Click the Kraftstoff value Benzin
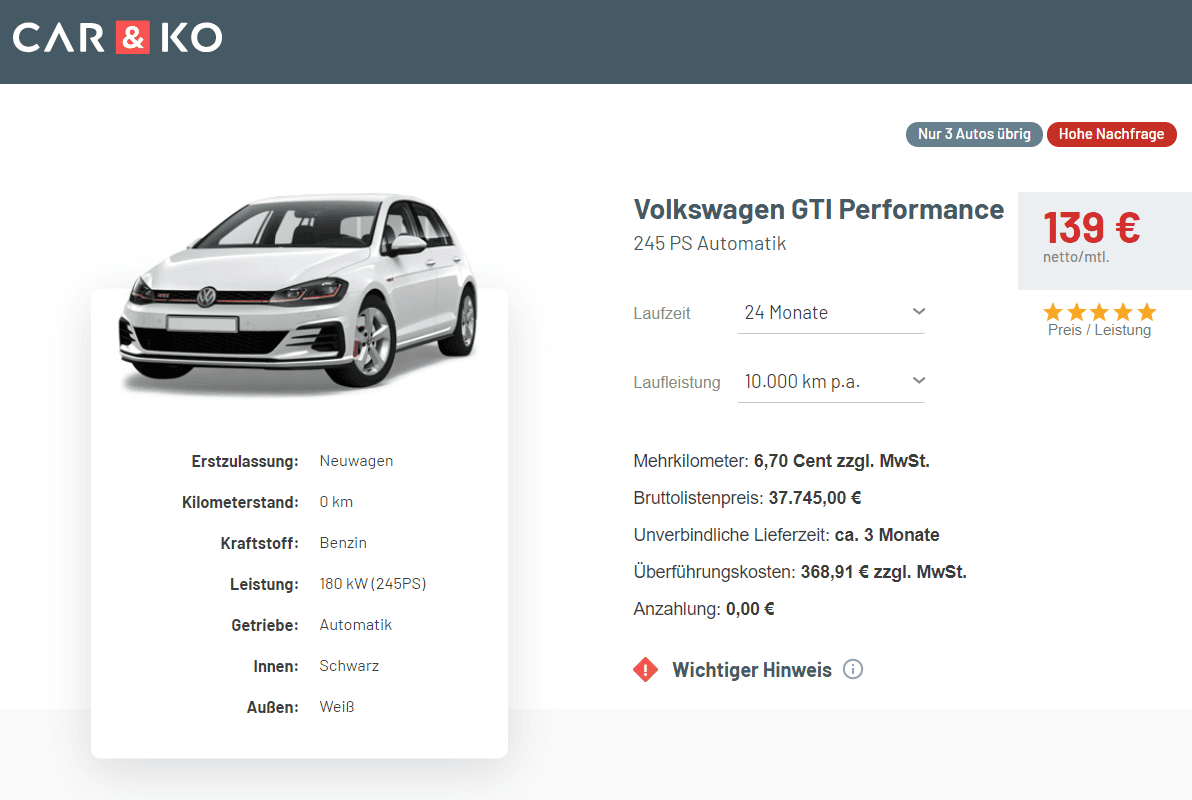Viewport: 1192px width, 800px height. pyautogui.click(x=343, y=543)
